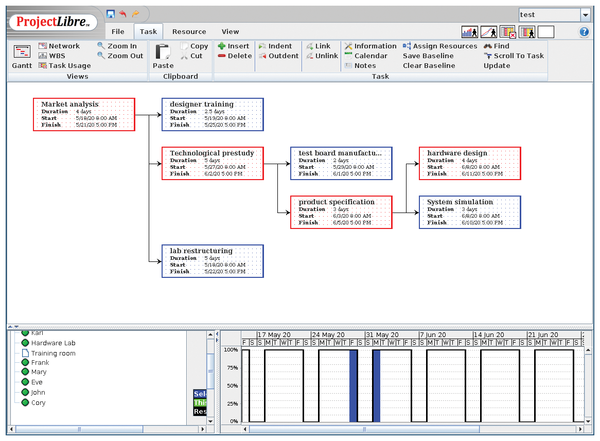Select the designer training task node
The width and height of the screenshot is (600, 441).
212,114
